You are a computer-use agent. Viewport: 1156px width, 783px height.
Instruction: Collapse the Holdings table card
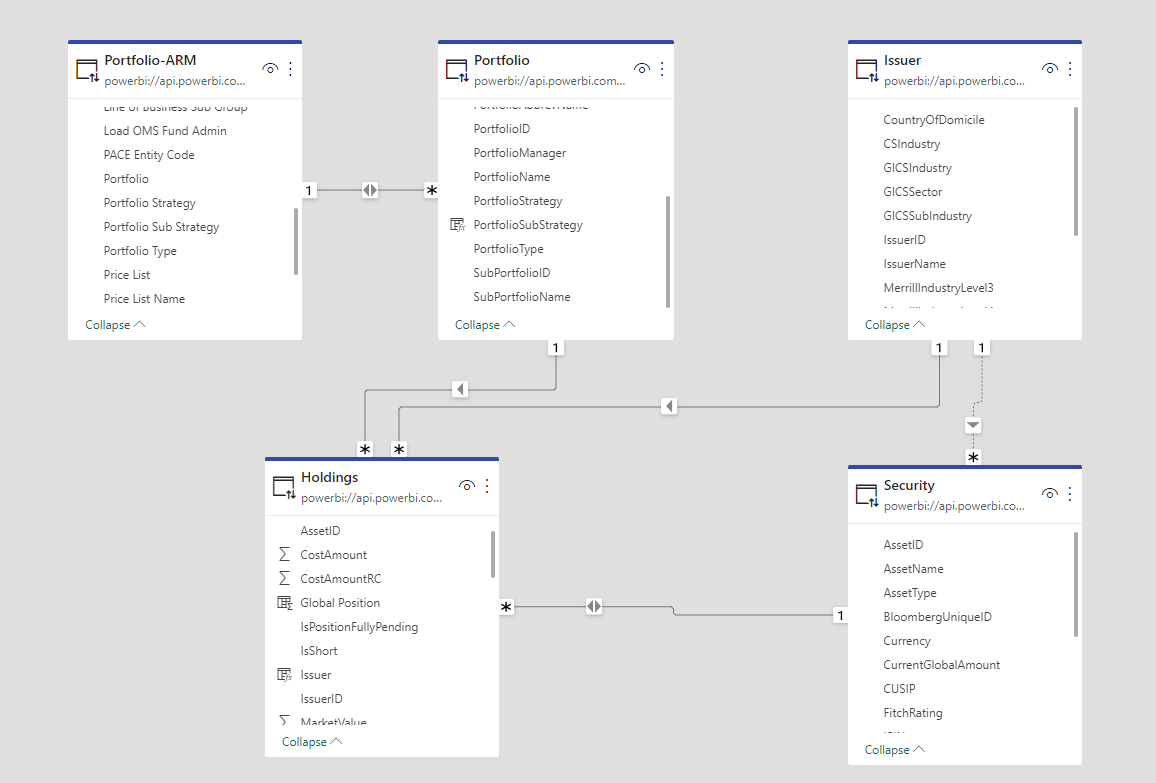[312, 742]
